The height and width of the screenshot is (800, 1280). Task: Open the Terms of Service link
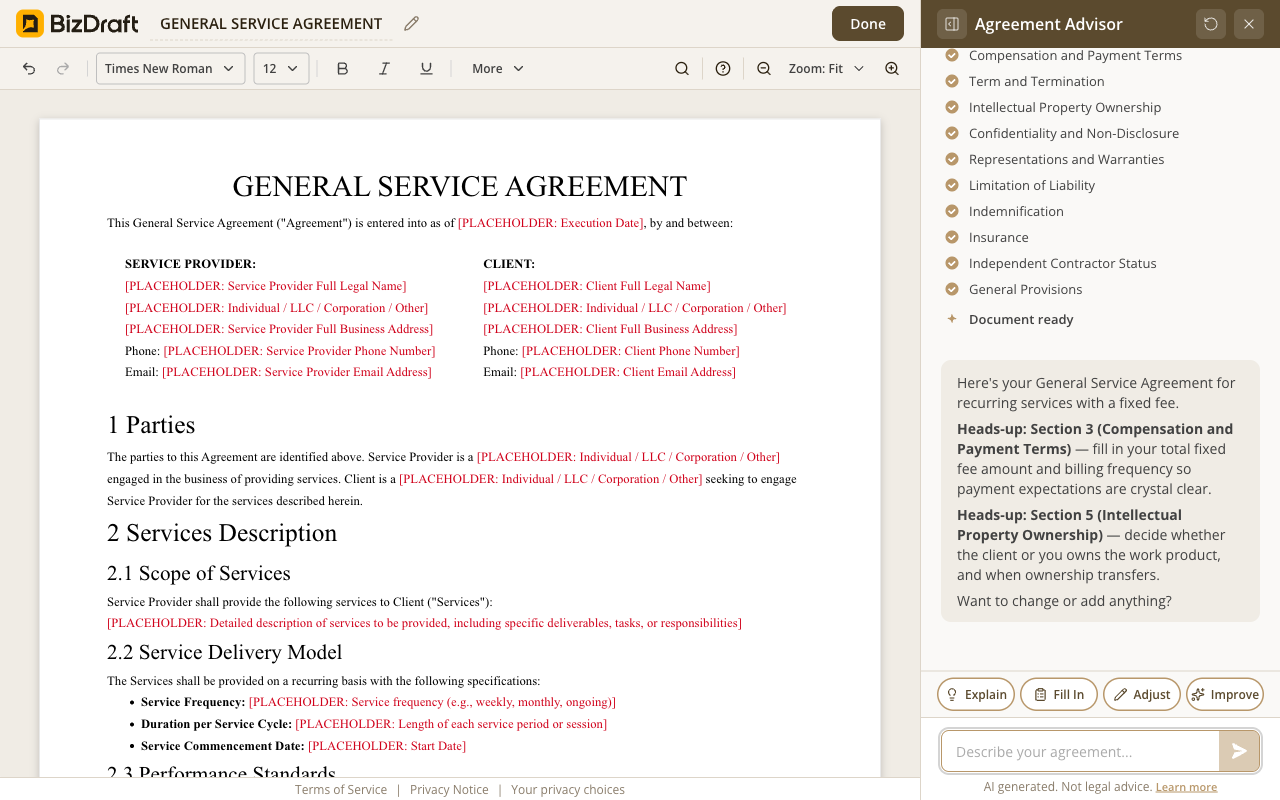tap(341, 789)
